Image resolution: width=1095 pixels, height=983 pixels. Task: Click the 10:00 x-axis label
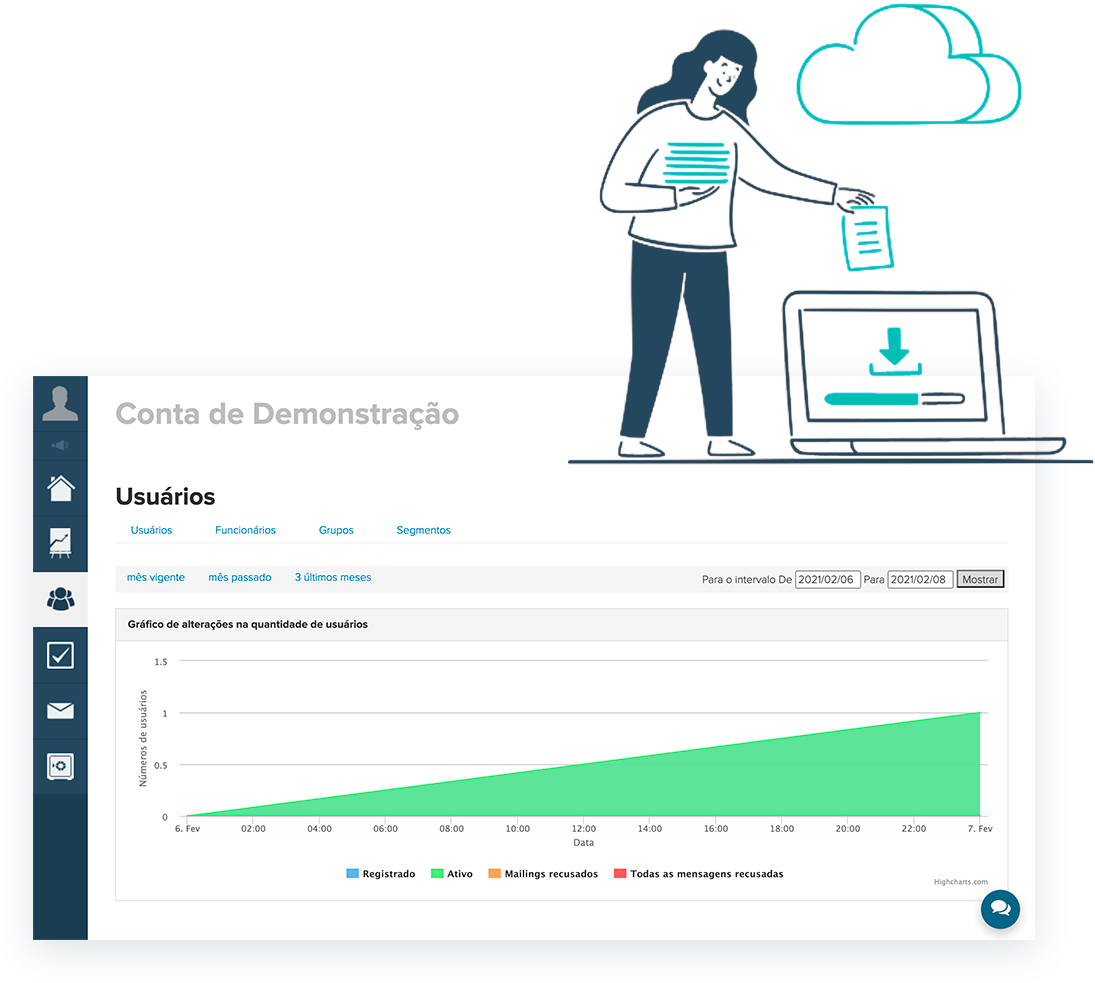tap(517, 829)
